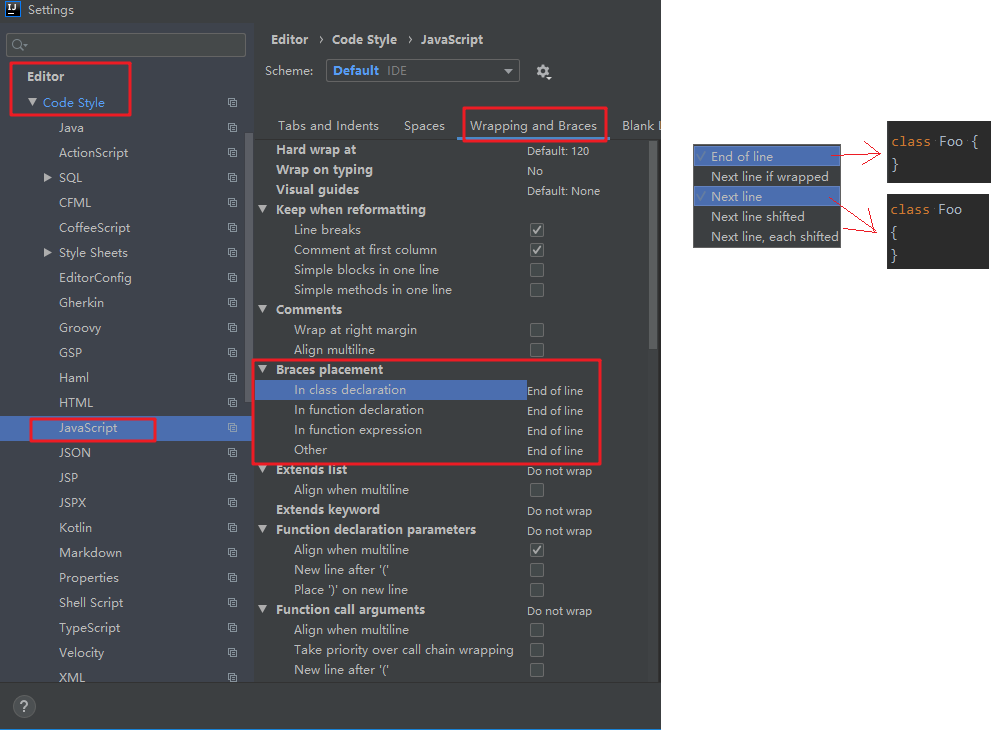Expand the Style Sheets tree node
Screen dimensions: 1000x735
[47, 253]
